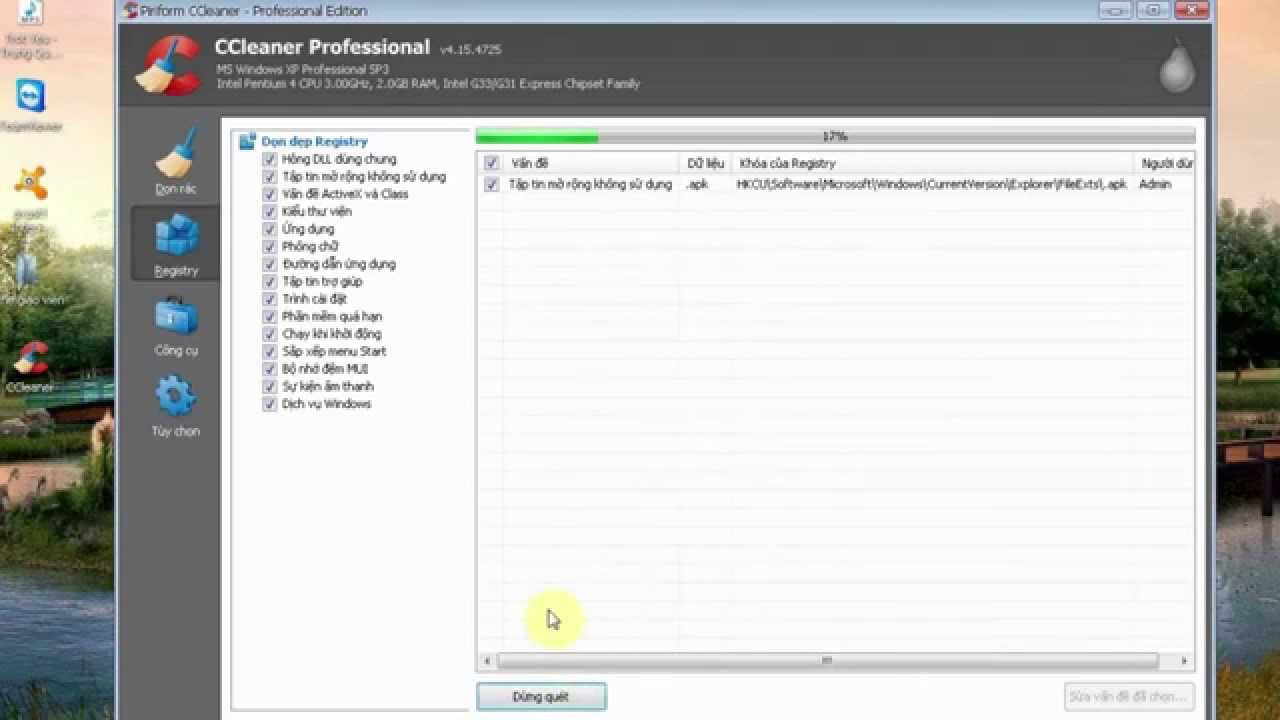Click the Dừng quét button
Image resolution: width=1280 pixels, height=720 pixels.
[541, 697]
